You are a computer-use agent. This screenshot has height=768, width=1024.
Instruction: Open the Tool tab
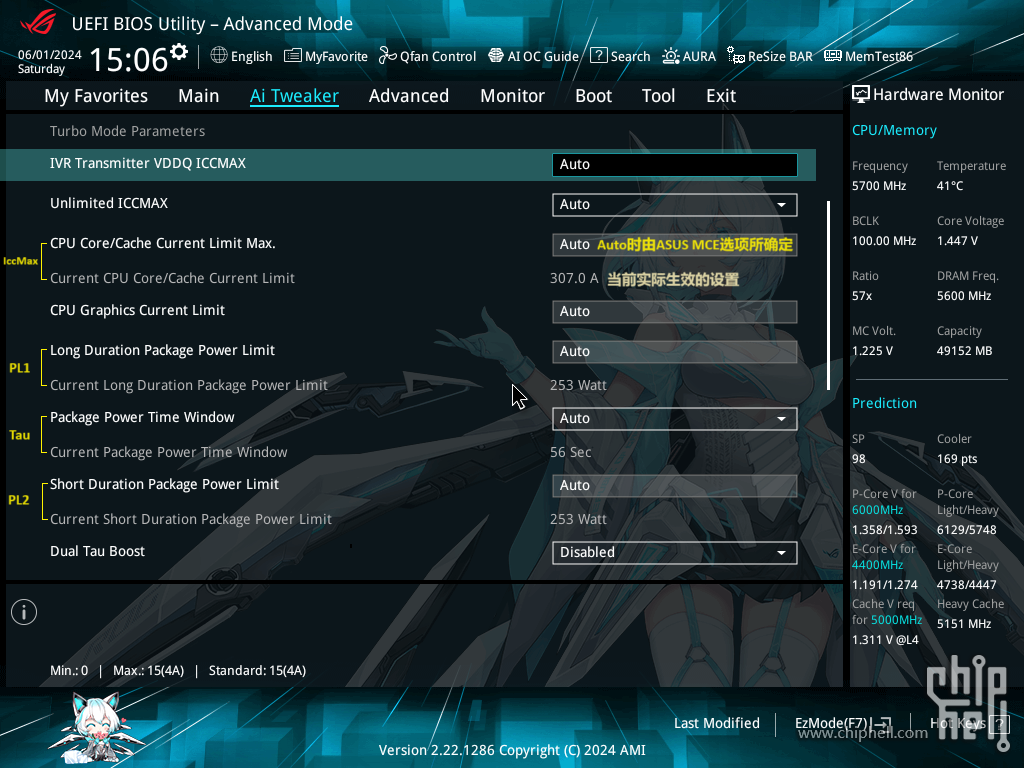click(658, 96)
